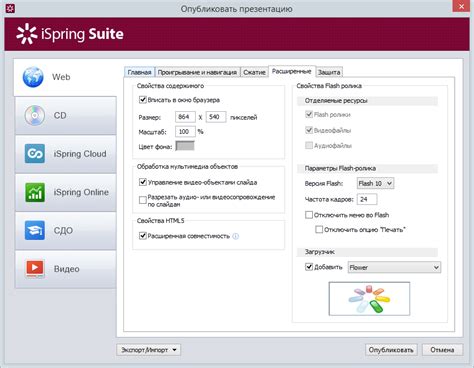The image size is (474, 368).
Task: Click the Загрузчик section heading
Action: [x=320, y=252]
